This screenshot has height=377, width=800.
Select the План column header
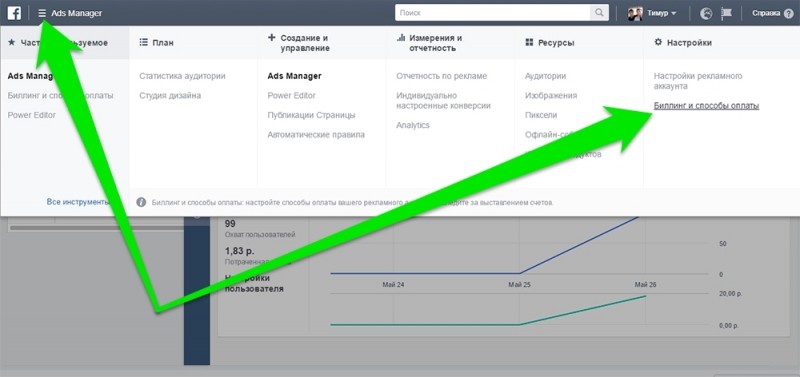point(163,43)
